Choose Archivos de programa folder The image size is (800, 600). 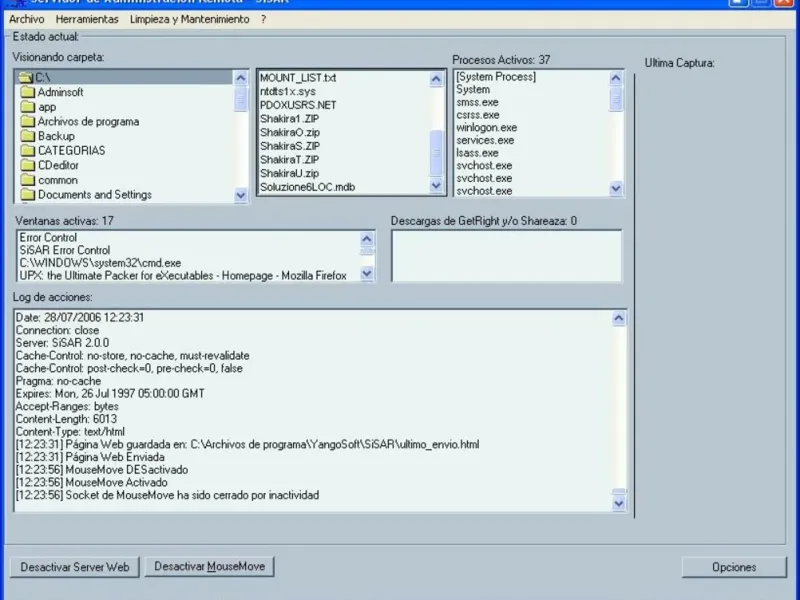coord(81,121)
